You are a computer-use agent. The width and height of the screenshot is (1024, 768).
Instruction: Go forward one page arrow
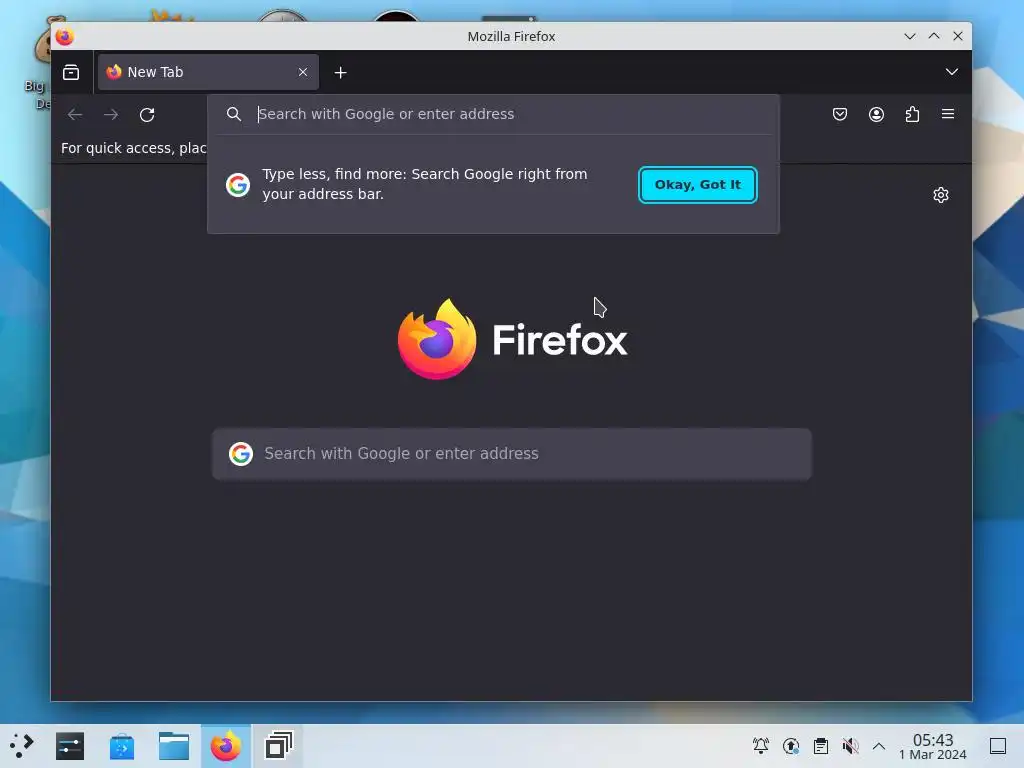click(111, 115)
